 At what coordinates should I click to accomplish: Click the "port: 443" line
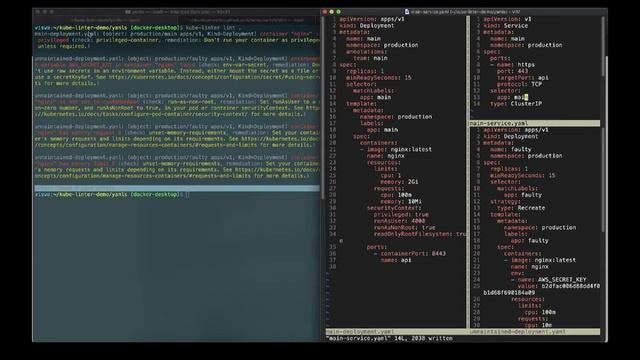point(512,71)
